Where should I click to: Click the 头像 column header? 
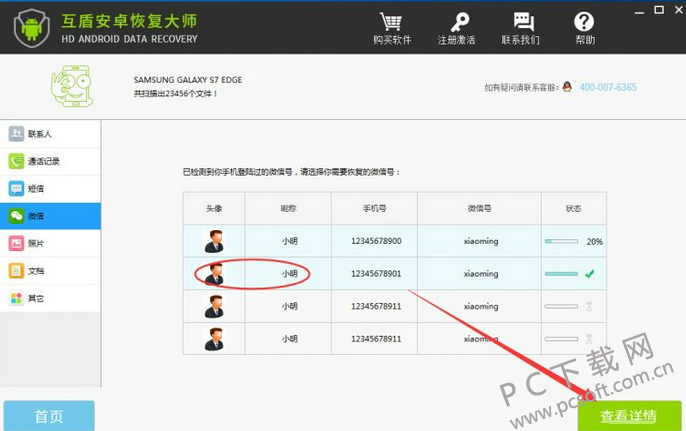(x=214, y=208)
